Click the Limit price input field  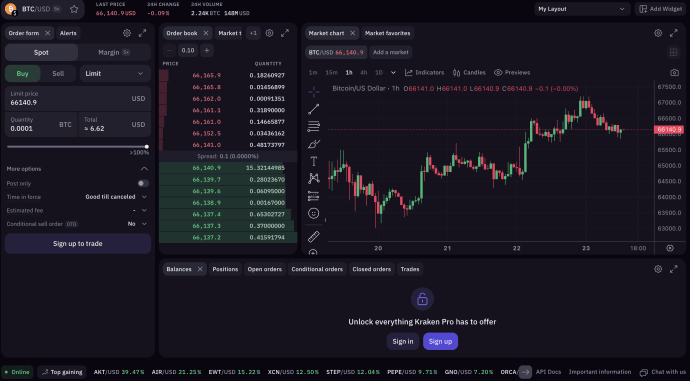pos(78,99)
